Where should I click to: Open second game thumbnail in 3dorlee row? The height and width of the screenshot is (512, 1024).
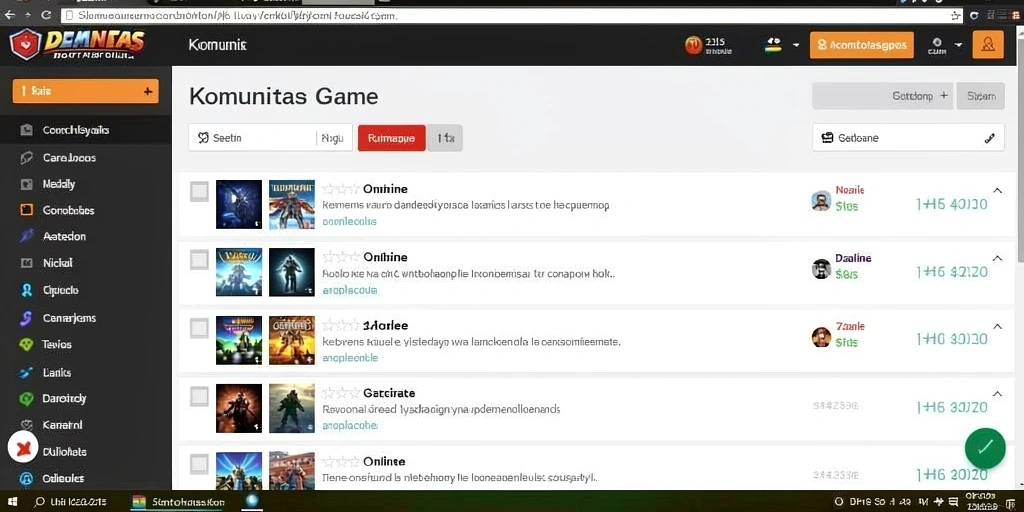292,340
